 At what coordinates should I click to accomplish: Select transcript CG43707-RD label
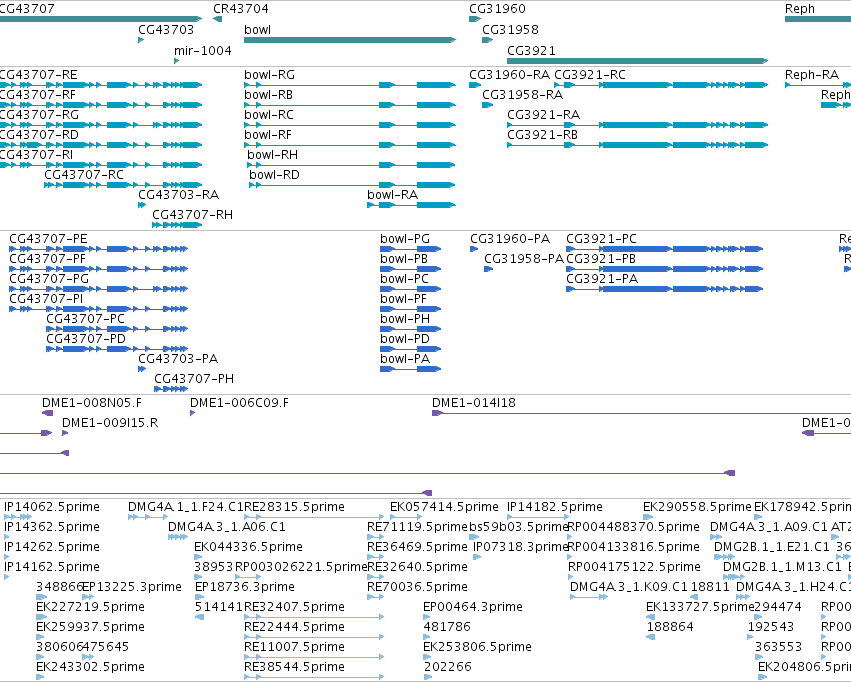tap(39, 135)
